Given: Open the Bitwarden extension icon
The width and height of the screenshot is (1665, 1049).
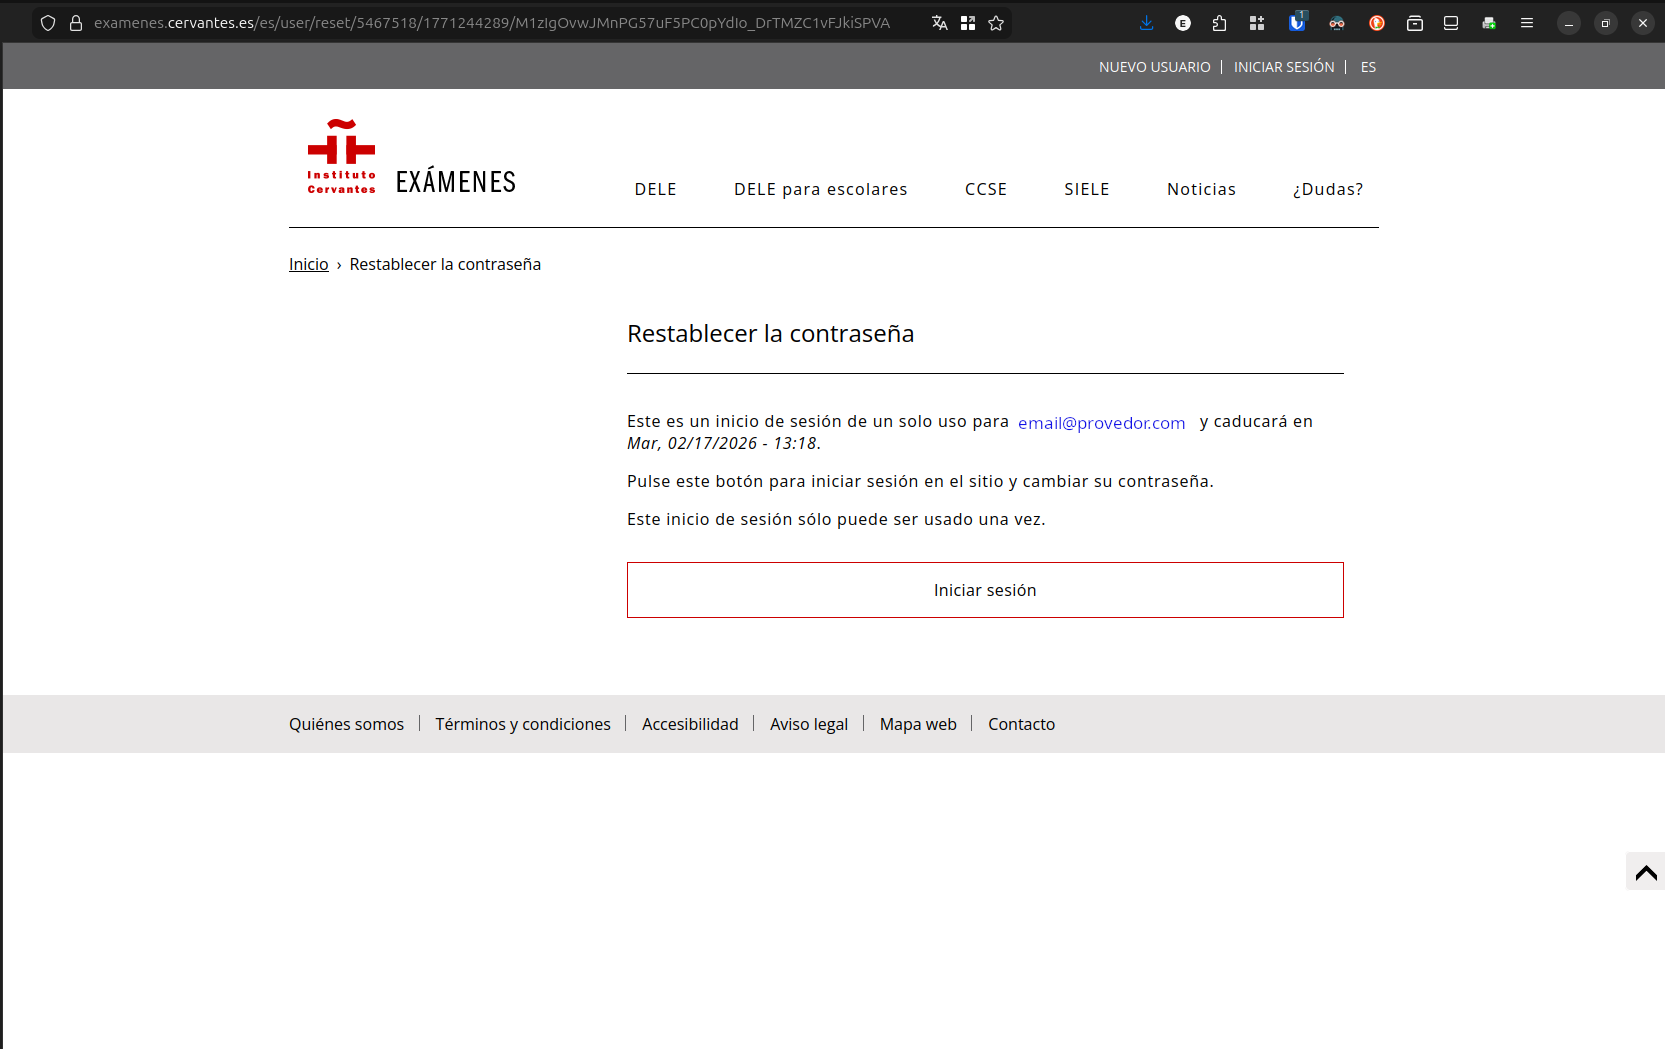Looking at the screenshot, I should point(1297,23).
